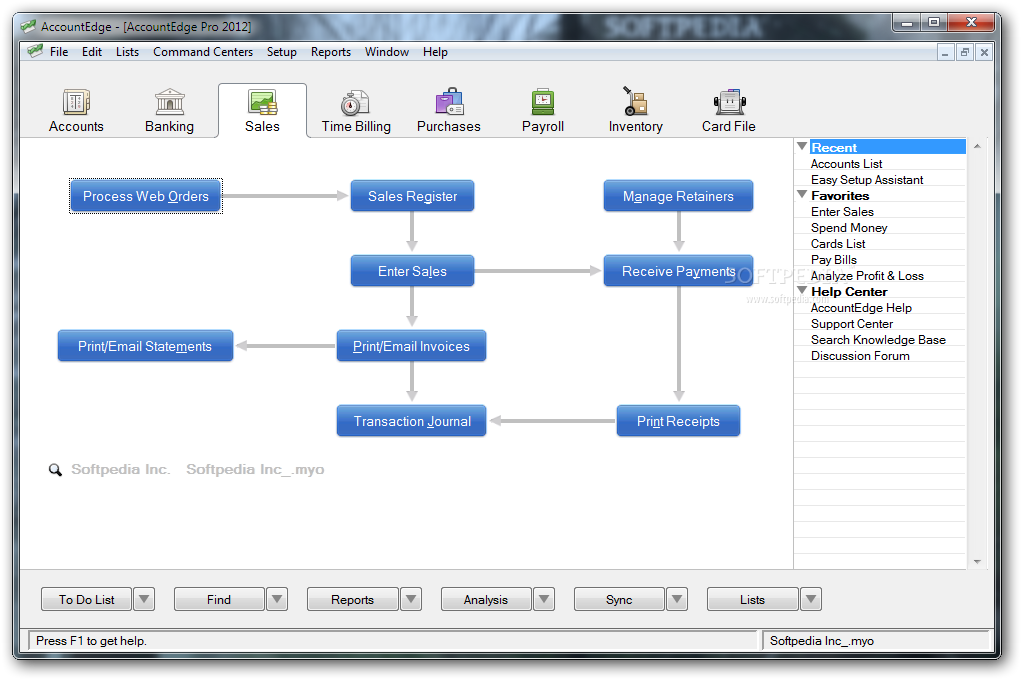Click the Enter Sales flowchart button
1022x680 pixels.
tap(412, 271)
